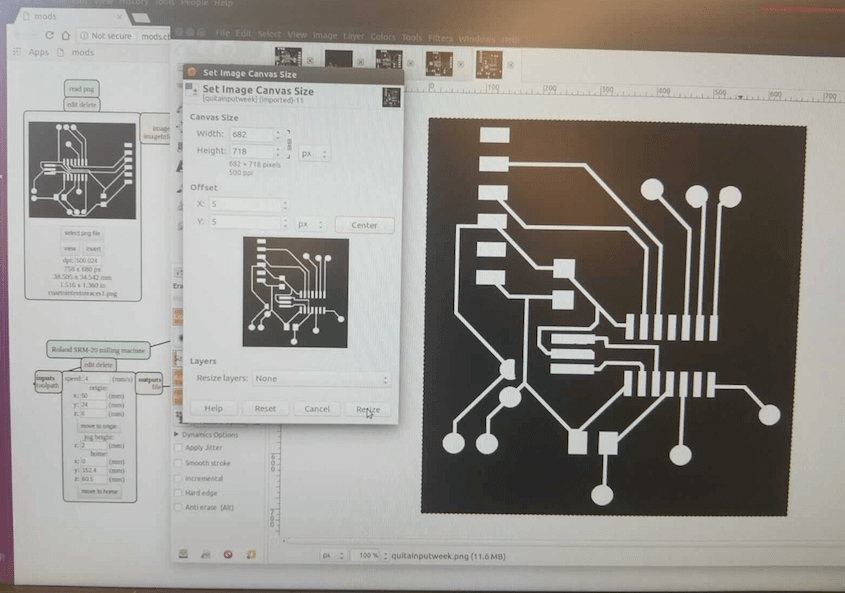
Task: Open GIMP's Filters menu
Action: (440, 38)
